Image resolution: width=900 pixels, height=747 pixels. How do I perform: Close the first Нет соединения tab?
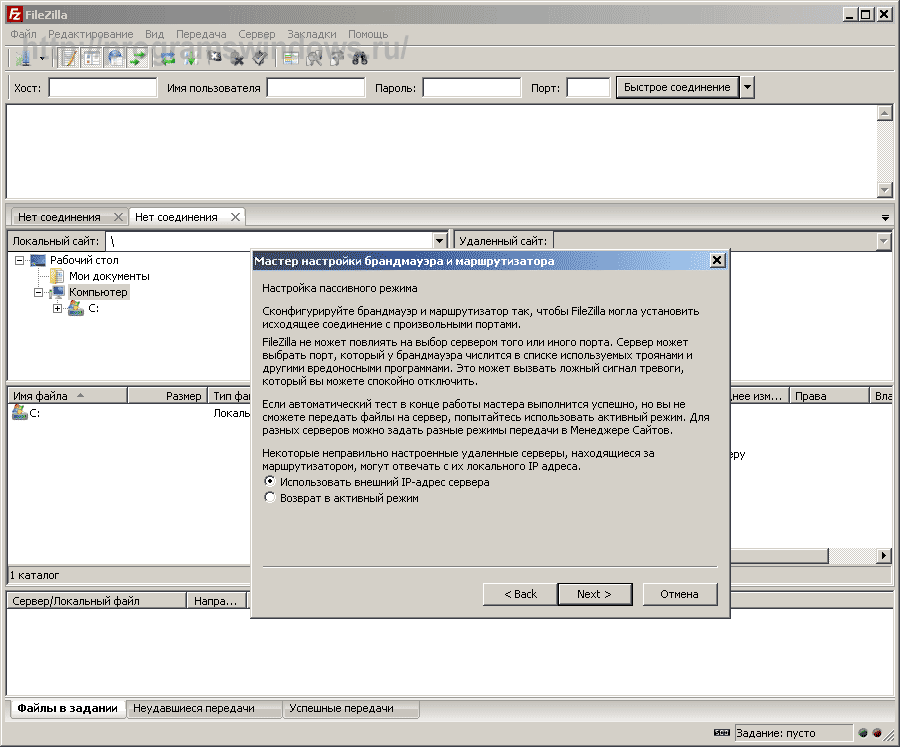pyautogui.click(x=118, y=217)
